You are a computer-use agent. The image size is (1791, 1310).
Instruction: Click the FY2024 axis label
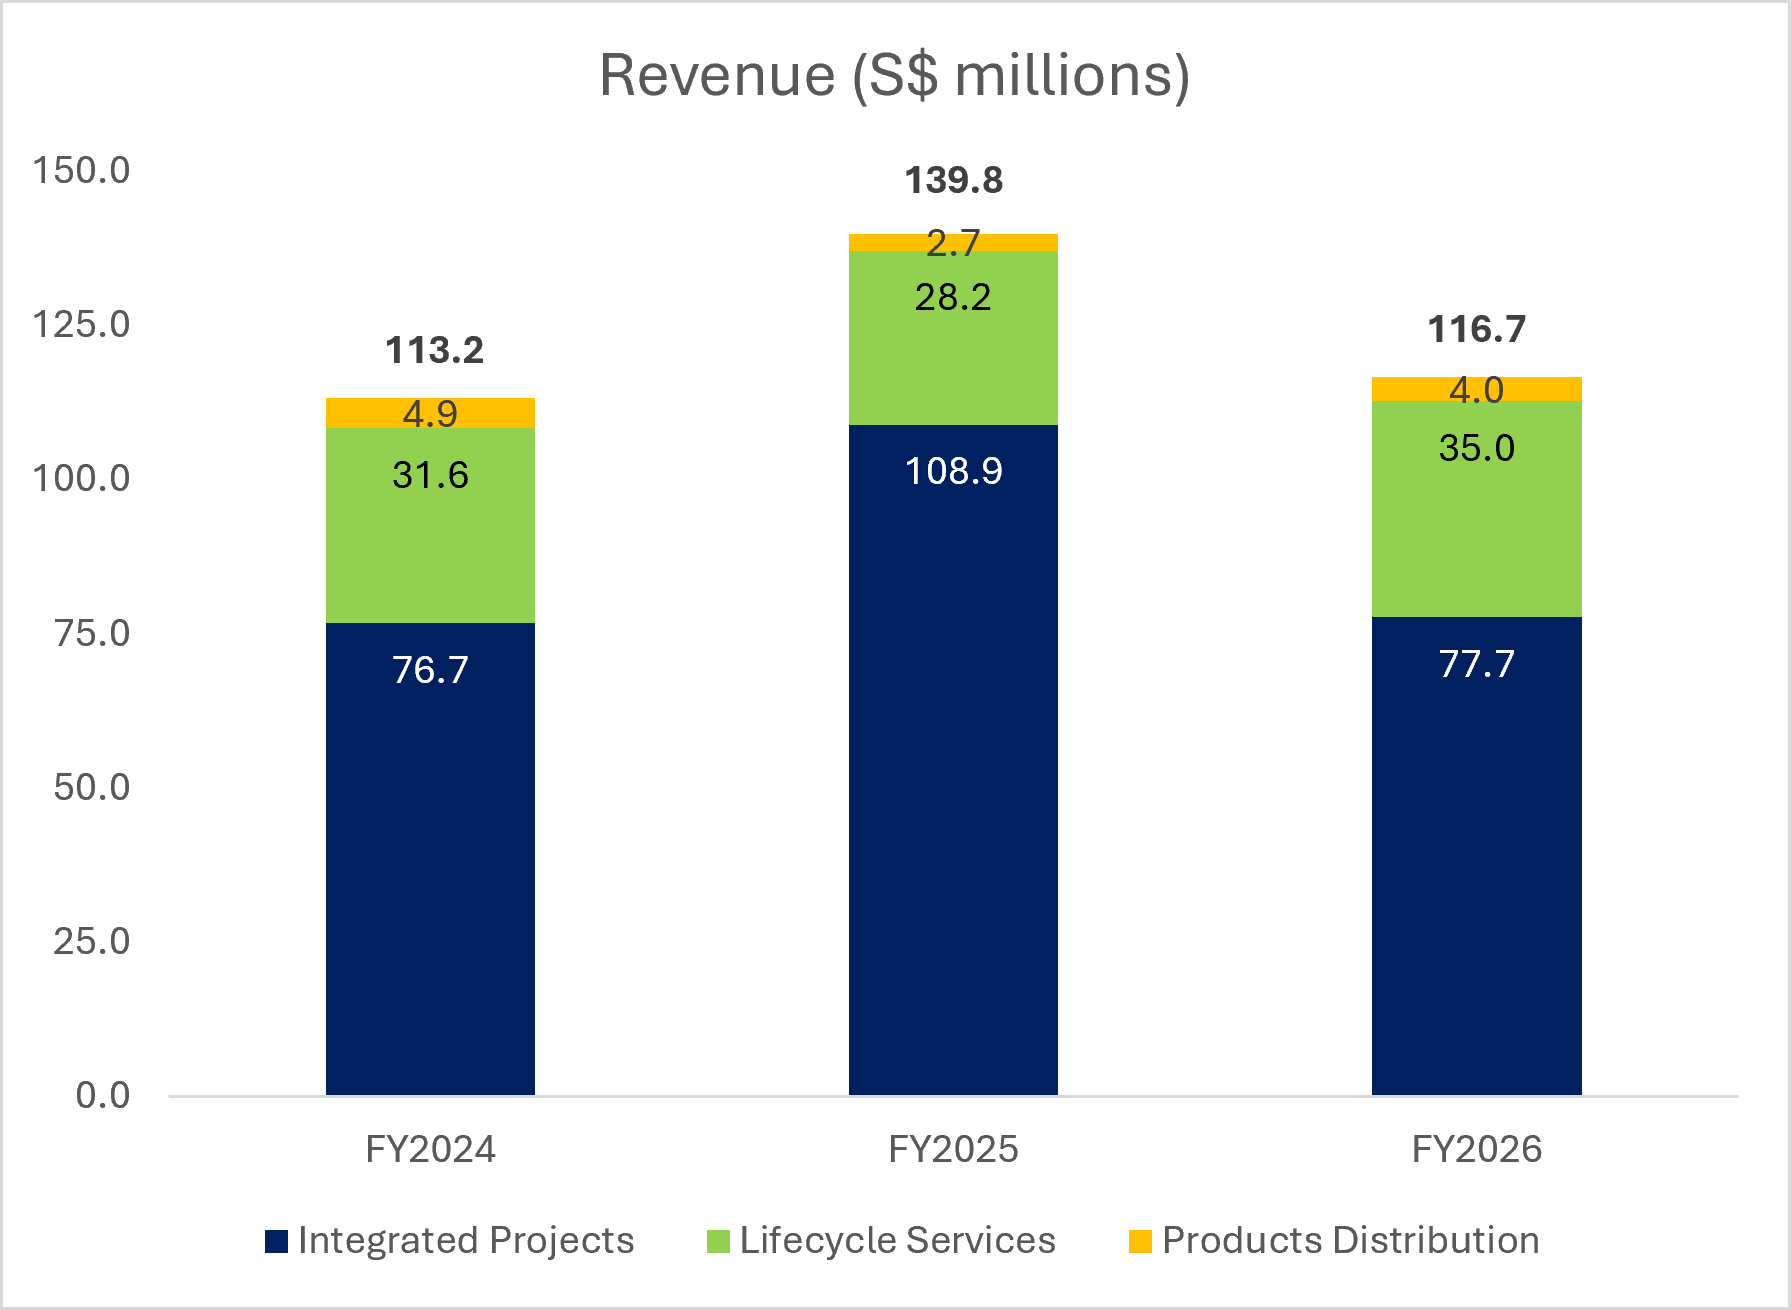point(430,1150)
